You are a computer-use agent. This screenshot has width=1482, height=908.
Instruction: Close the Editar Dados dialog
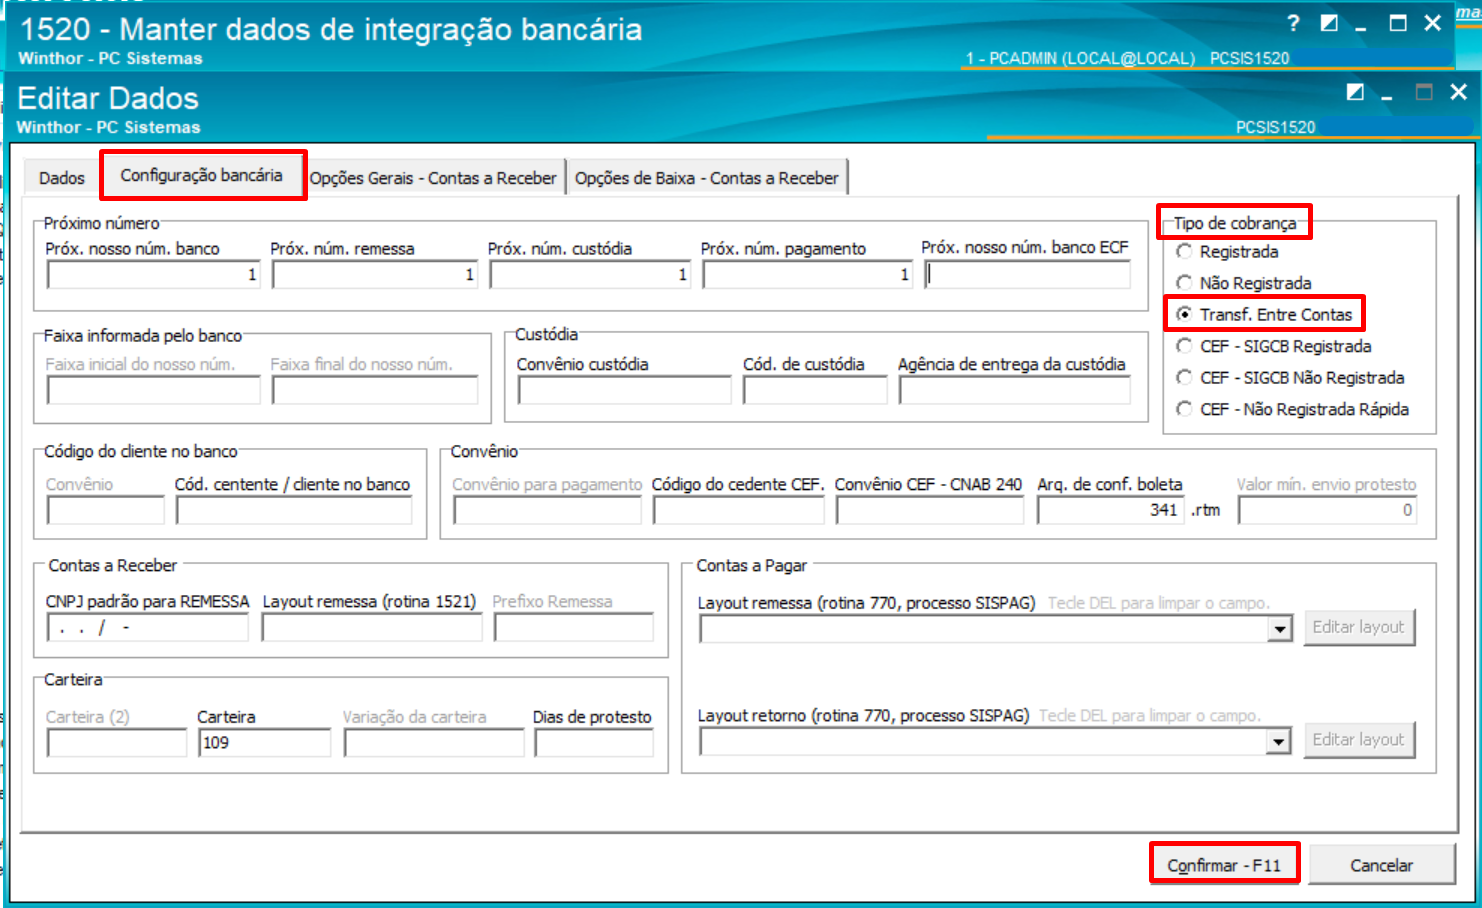click(x=1459, y=92)
